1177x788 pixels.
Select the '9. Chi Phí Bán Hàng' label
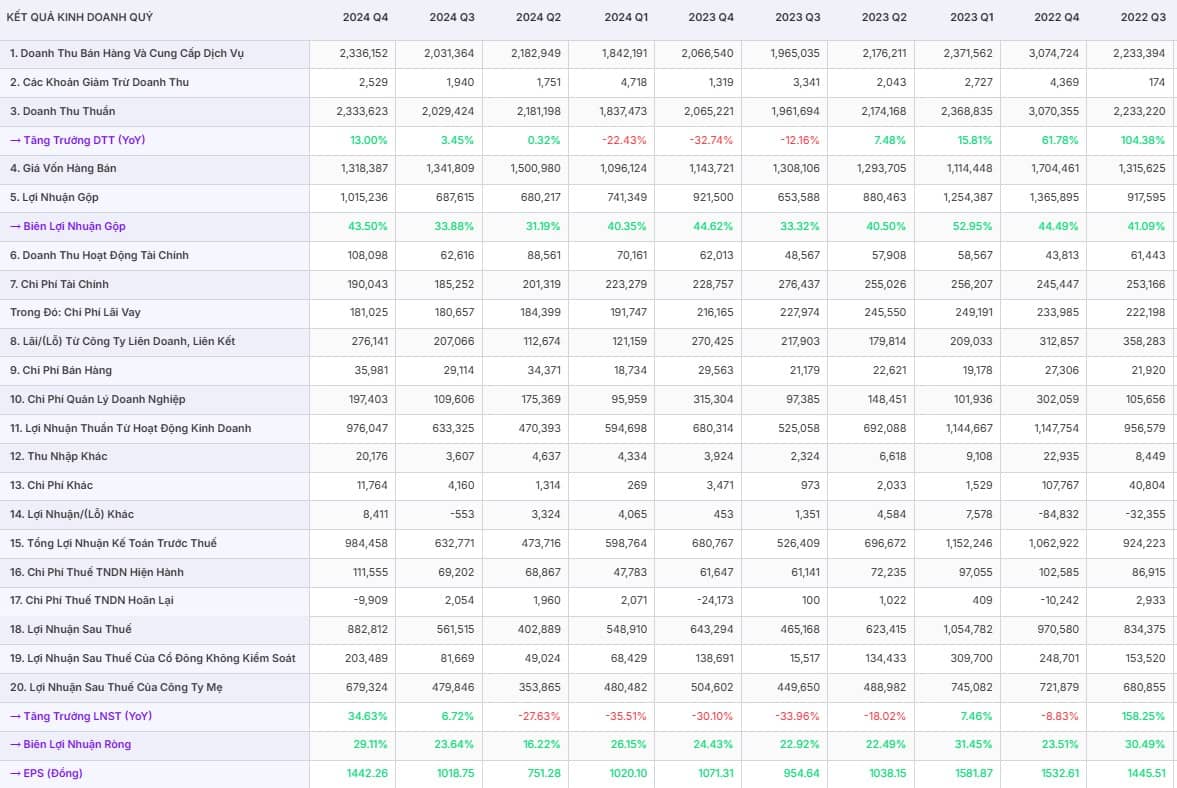pos(61,371)
